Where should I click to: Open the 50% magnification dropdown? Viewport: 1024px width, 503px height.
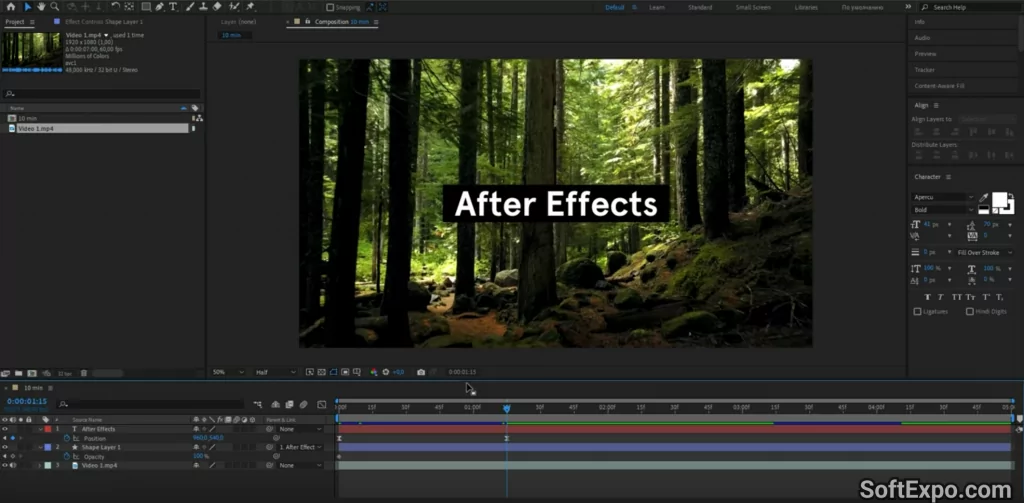(228, 372)
